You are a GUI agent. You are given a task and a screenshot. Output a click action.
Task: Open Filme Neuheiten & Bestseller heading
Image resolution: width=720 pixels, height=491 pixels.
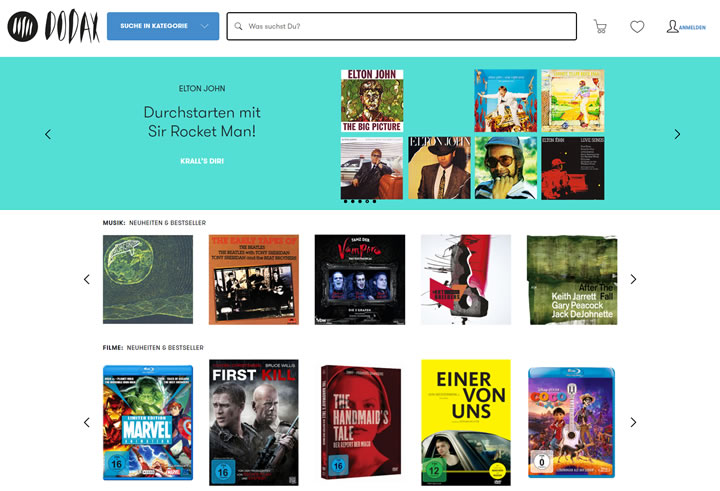[x=153, y=348]
